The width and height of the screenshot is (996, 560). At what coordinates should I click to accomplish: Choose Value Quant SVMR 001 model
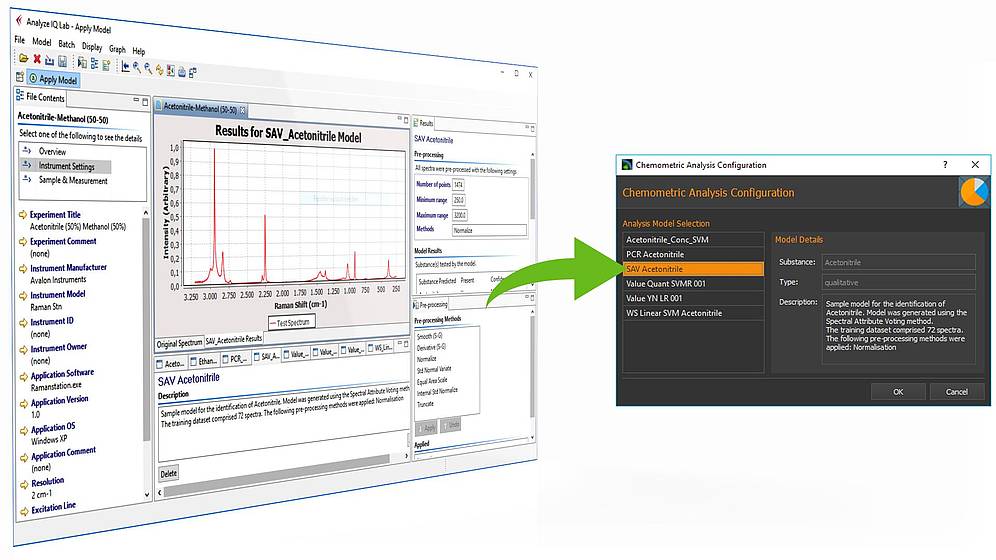(666, 283)
